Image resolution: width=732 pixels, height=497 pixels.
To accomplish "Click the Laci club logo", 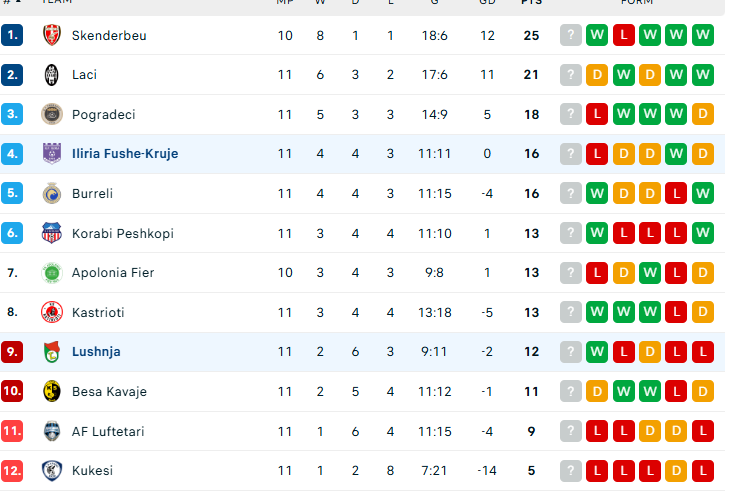I will (51, 75).
